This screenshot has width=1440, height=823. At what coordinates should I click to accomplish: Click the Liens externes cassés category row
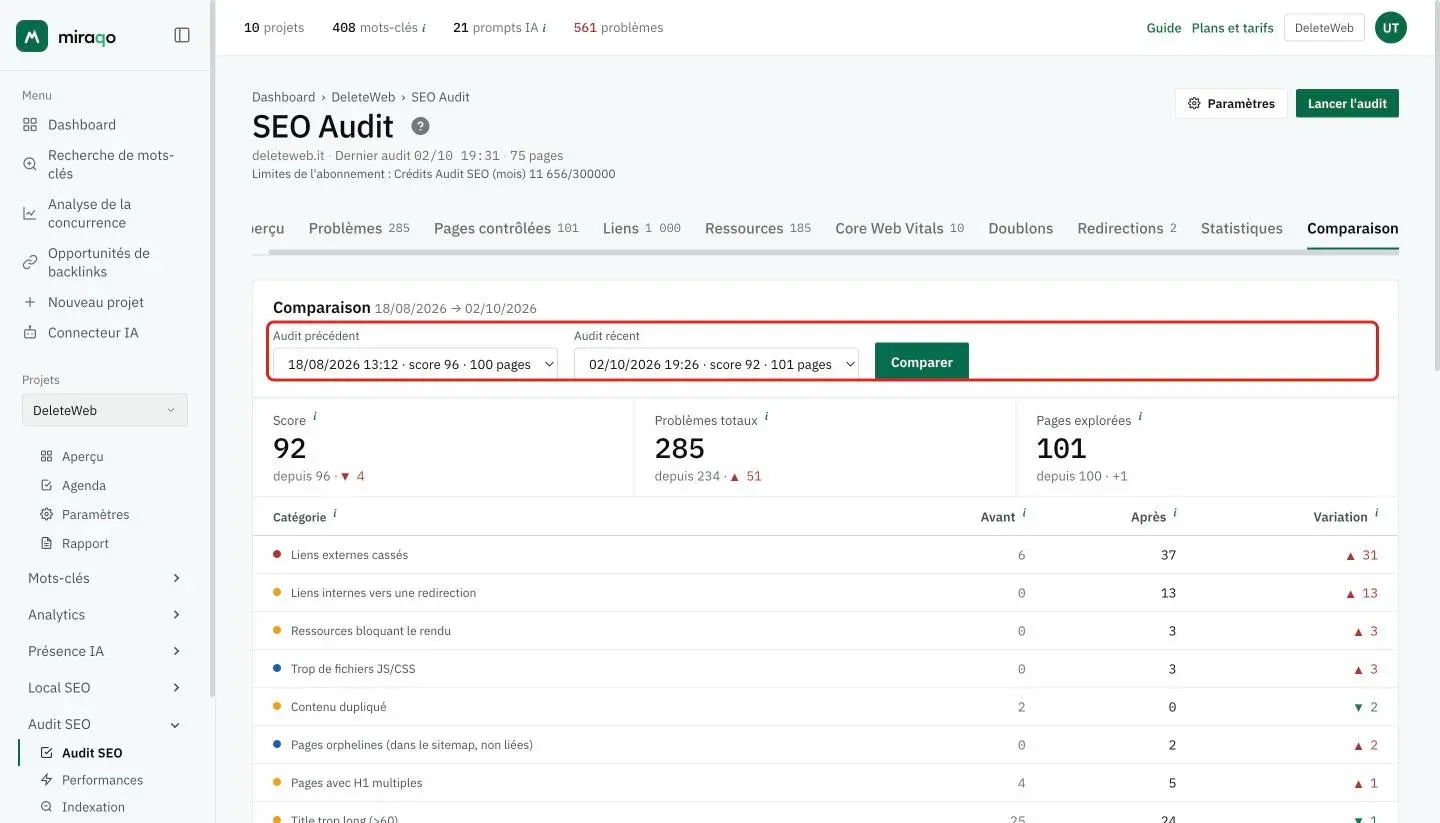pyautogui.click(x=826, y=555)
